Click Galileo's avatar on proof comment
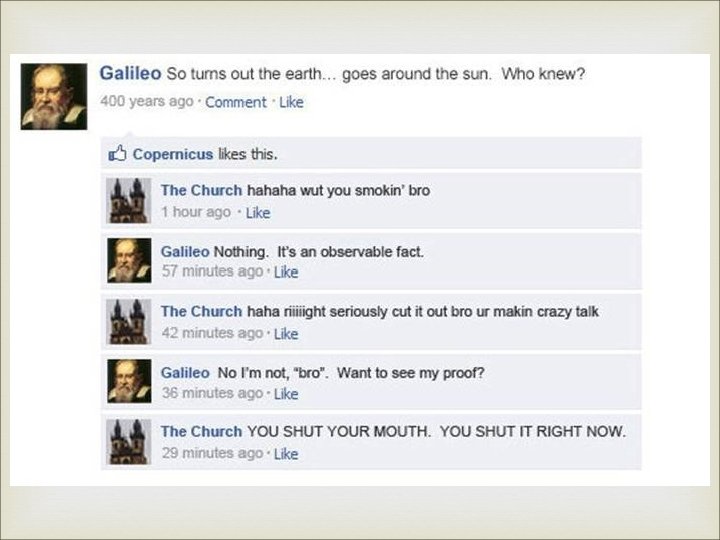The height and width of the screenshot is (540, 720). pos(129,381)
